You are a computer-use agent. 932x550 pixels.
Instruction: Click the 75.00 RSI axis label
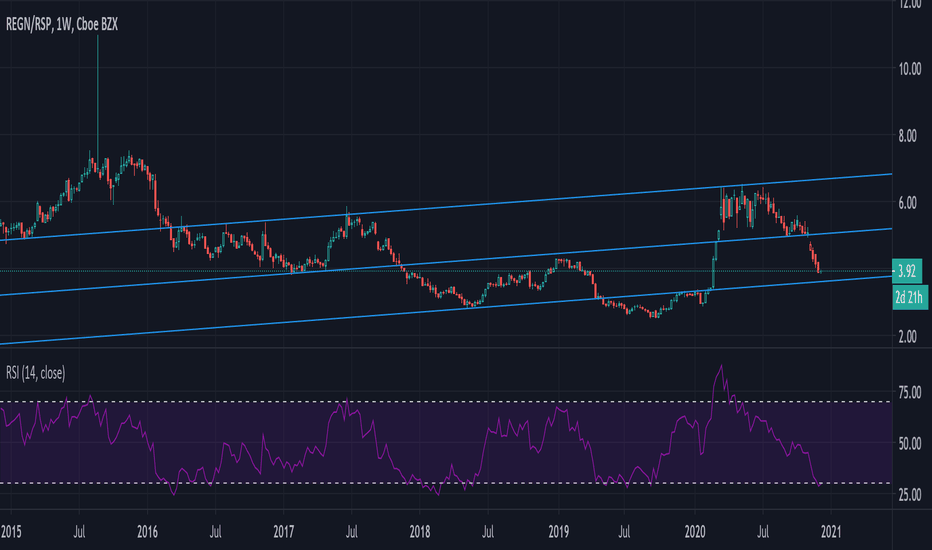(910, 392)
